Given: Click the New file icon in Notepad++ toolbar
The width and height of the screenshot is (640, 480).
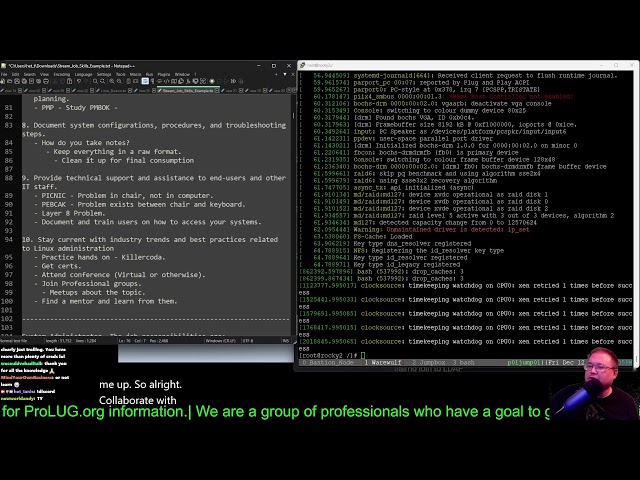Looking at the screenshot, I should point(2,81).
